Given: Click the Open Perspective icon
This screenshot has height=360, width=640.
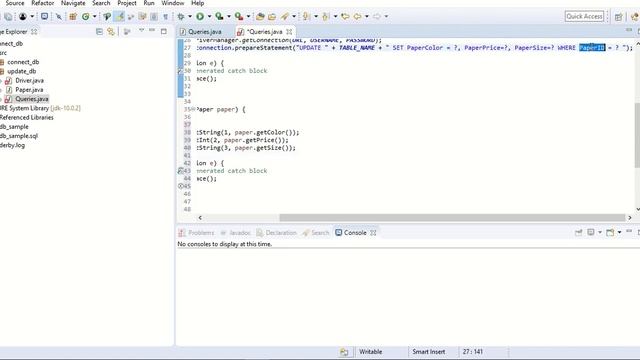Looking at the screenshot, I should 618,17.
